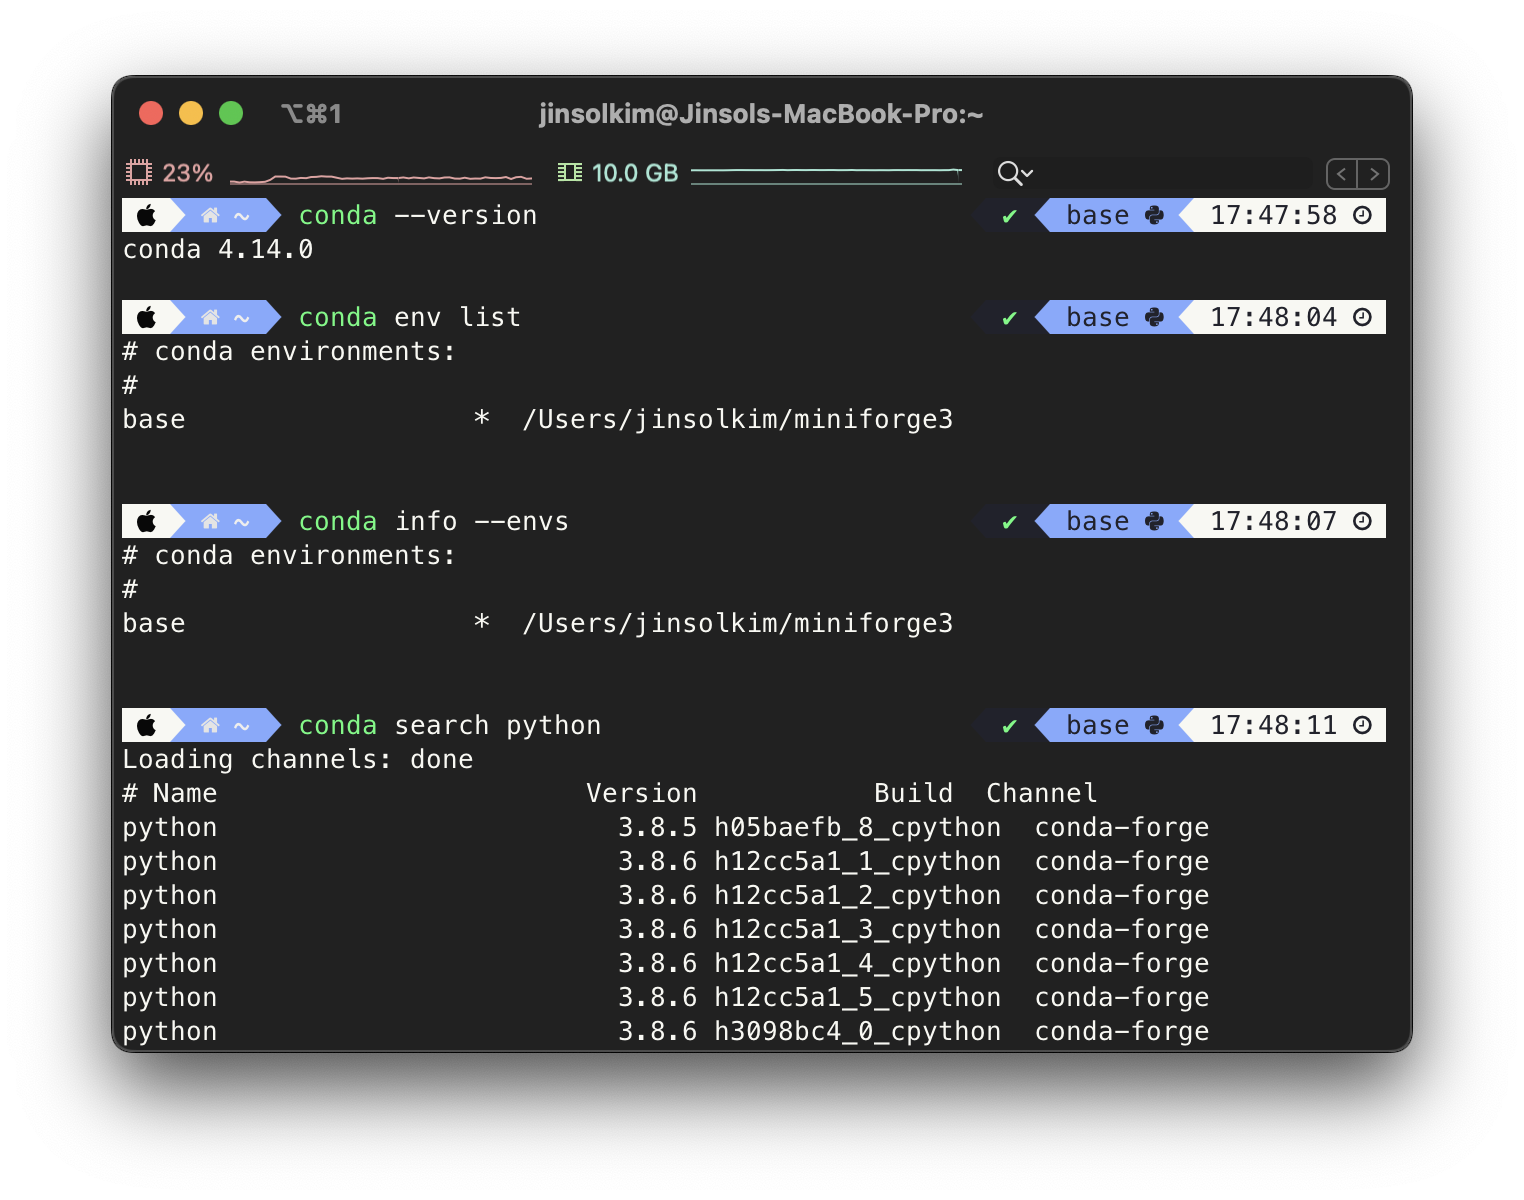Click the clock icon after 17:48:07
The image size is (1524, 1200).
1362,521
